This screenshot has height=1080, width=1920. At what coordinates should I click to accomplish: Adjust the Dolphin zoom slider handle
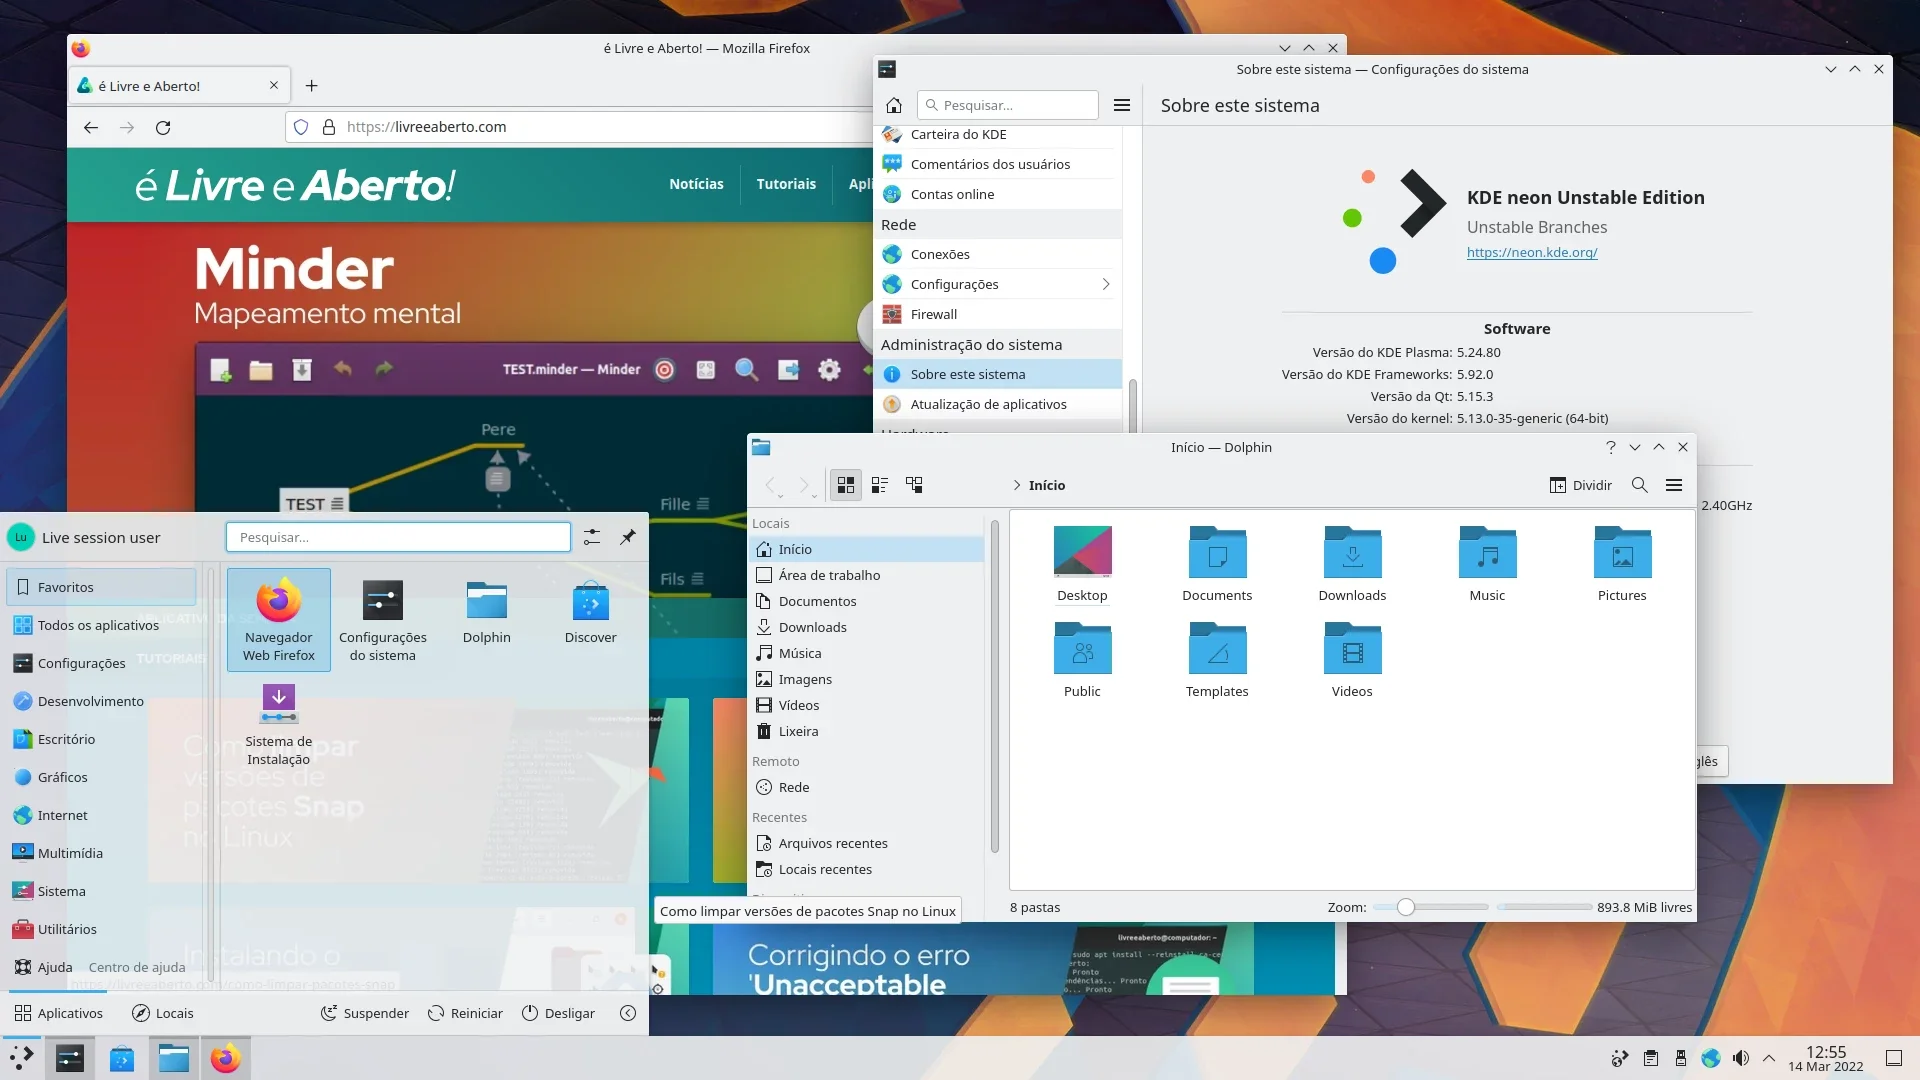(x=1406, y=907)
